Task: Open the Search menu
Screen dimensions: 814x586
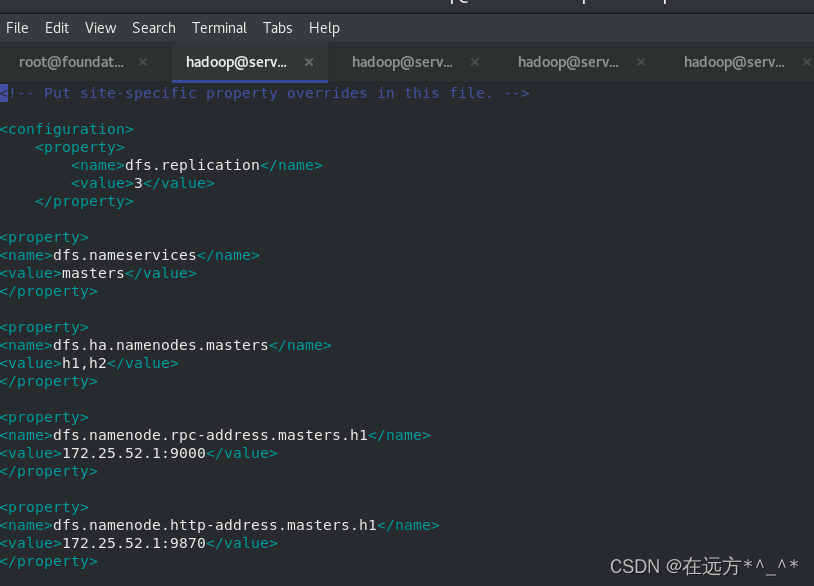Action: pos(154,28)
